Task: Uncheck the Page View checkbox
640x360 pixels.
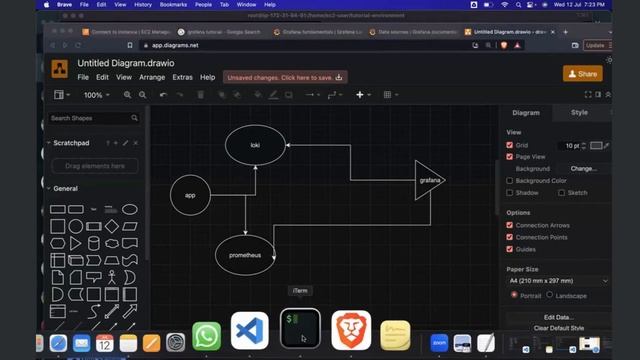Action: point(509,157)
